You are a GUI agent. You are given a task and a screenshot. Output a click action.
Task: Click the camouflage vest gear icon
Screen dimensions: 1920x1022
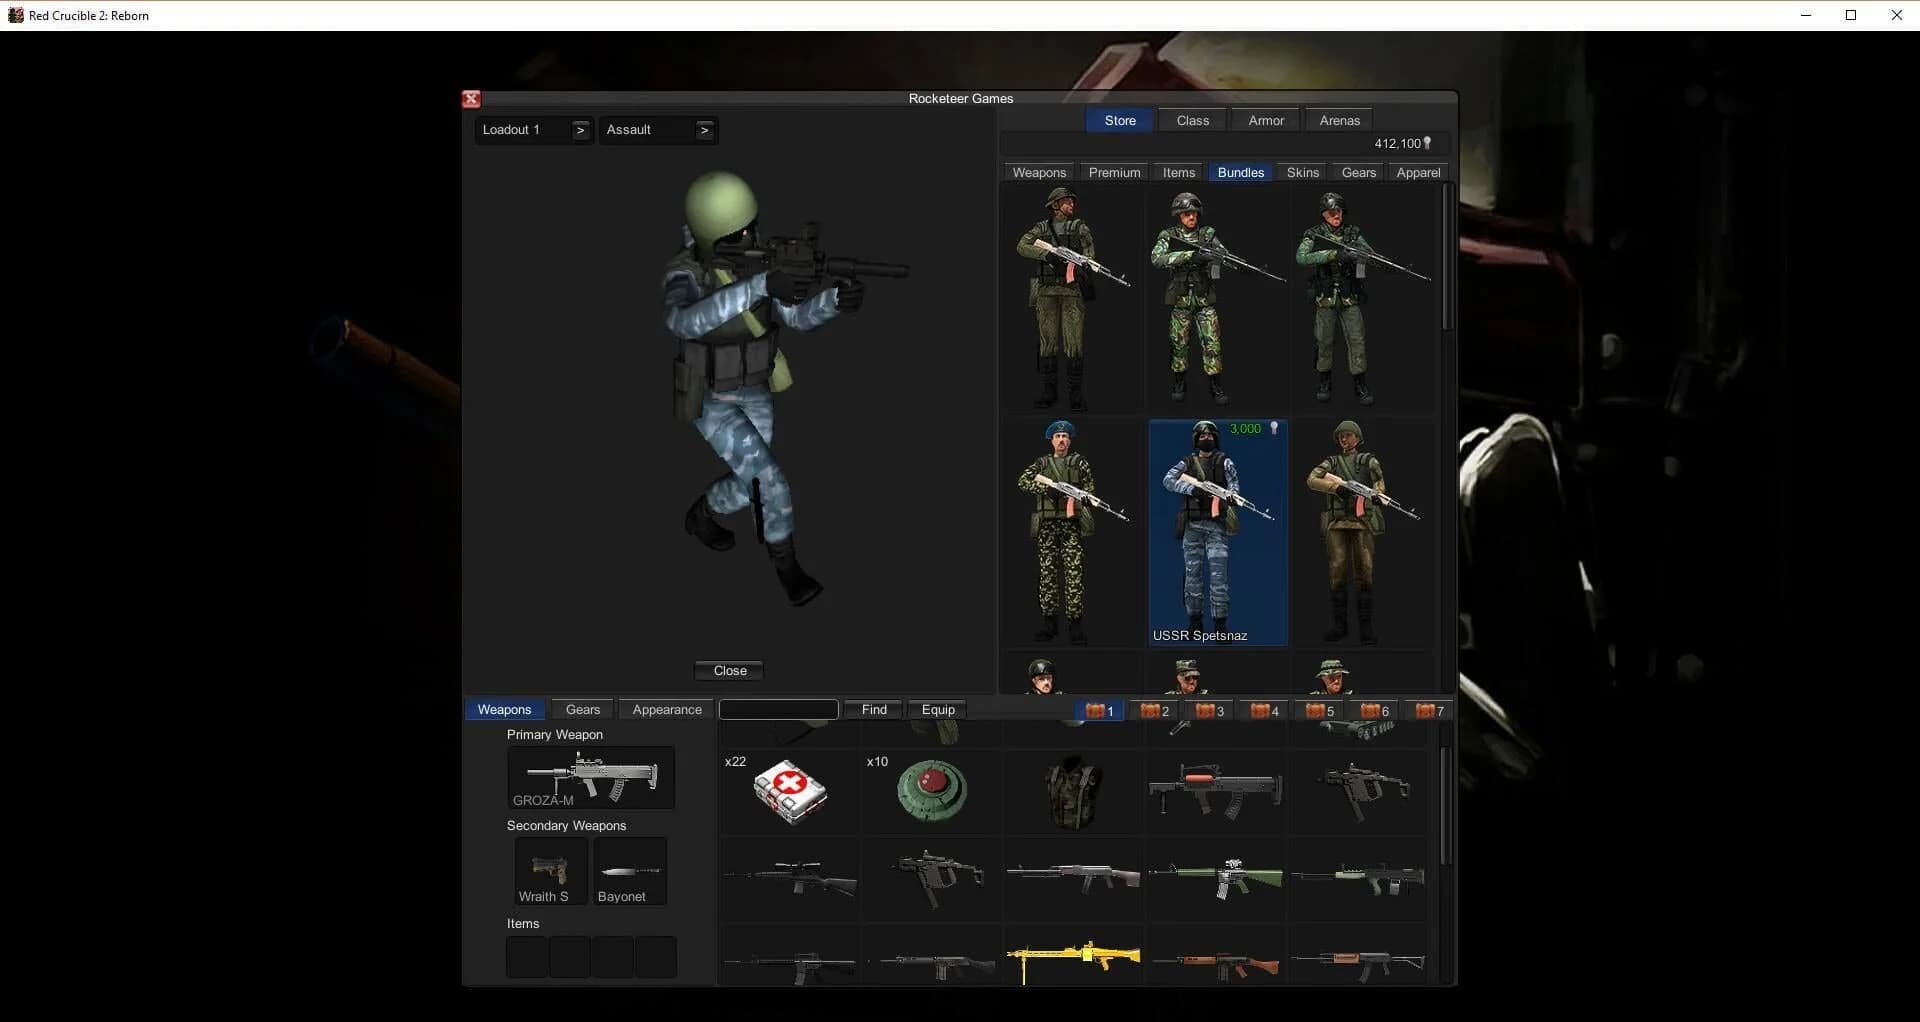(1073, 791)
